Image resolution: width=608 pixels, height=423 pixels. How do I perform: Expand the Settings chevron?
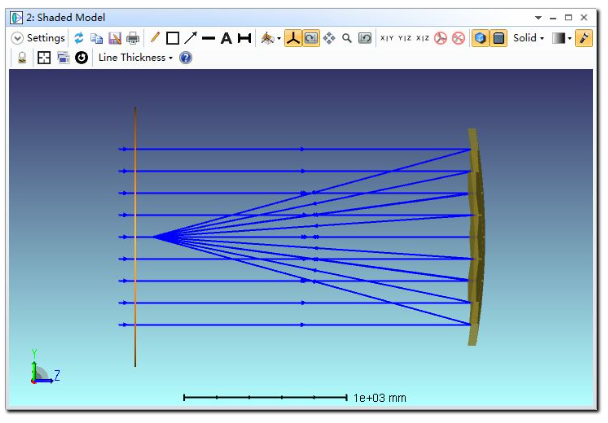[x=18, y=38]
